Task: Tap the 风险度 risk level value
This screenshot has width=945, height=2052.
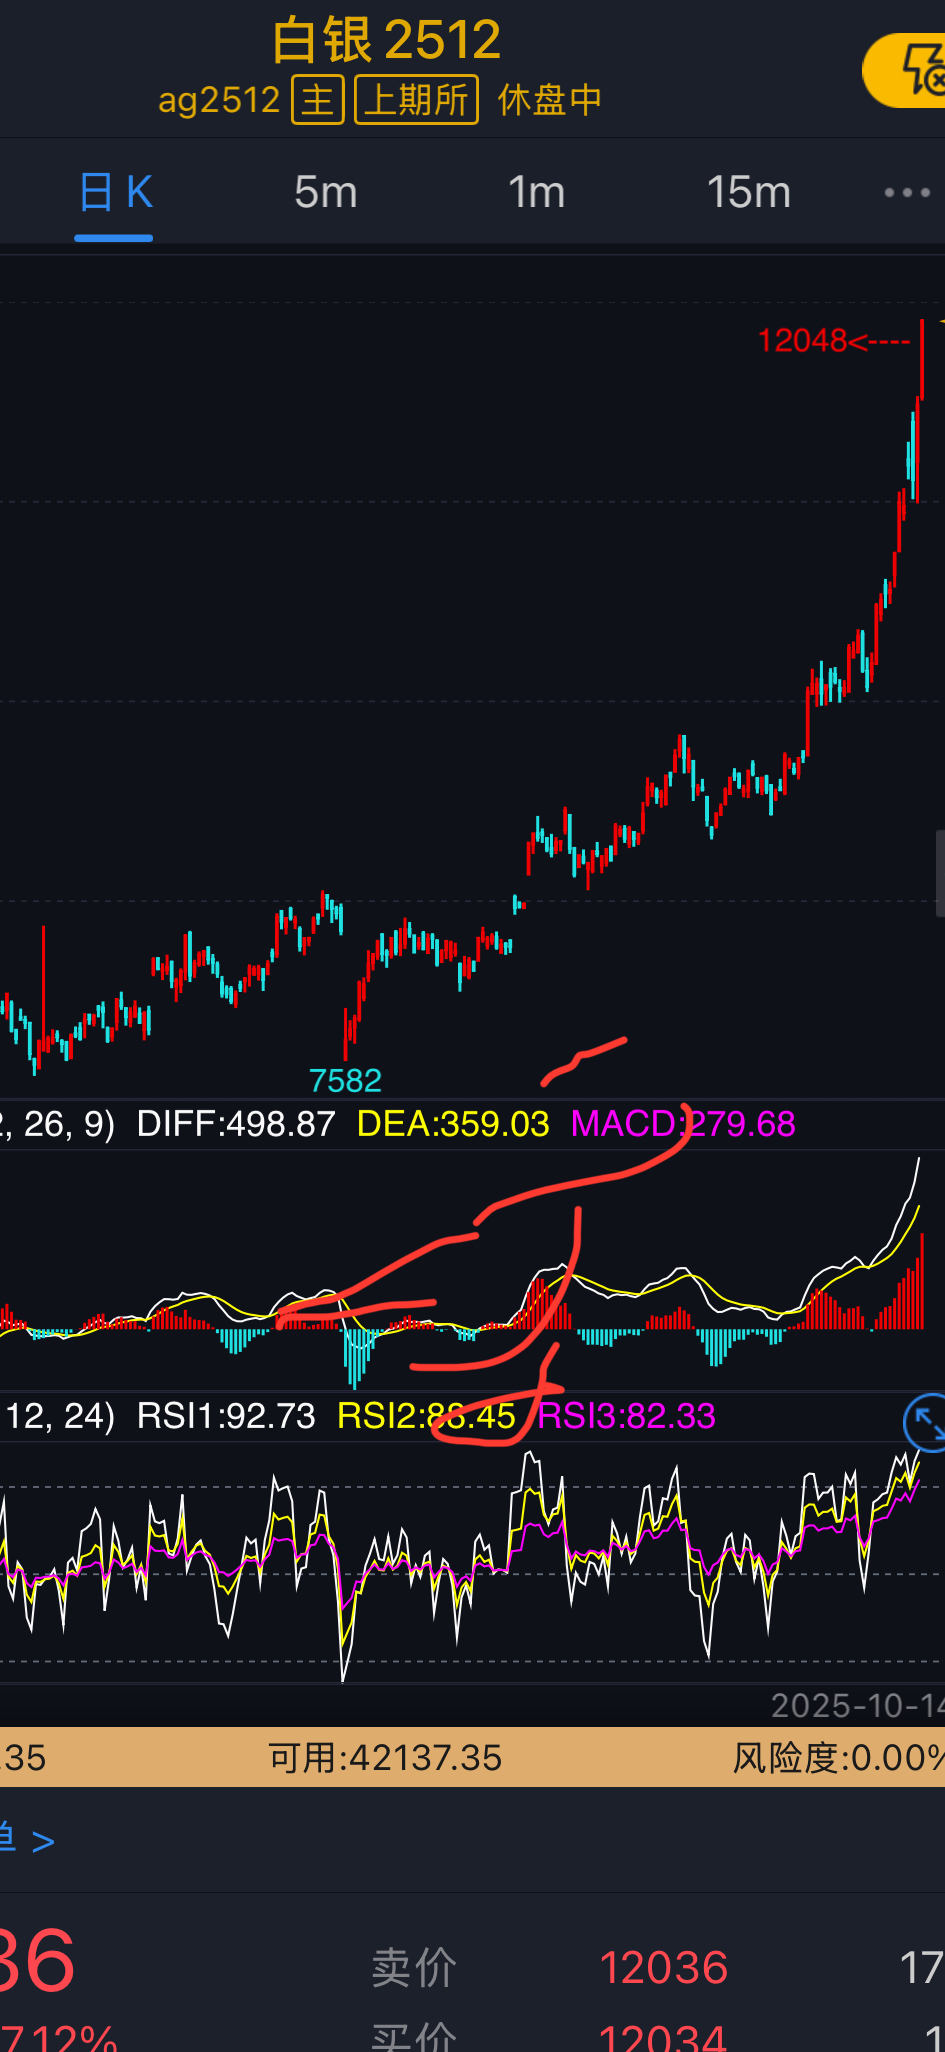Action: [838, 1757]
